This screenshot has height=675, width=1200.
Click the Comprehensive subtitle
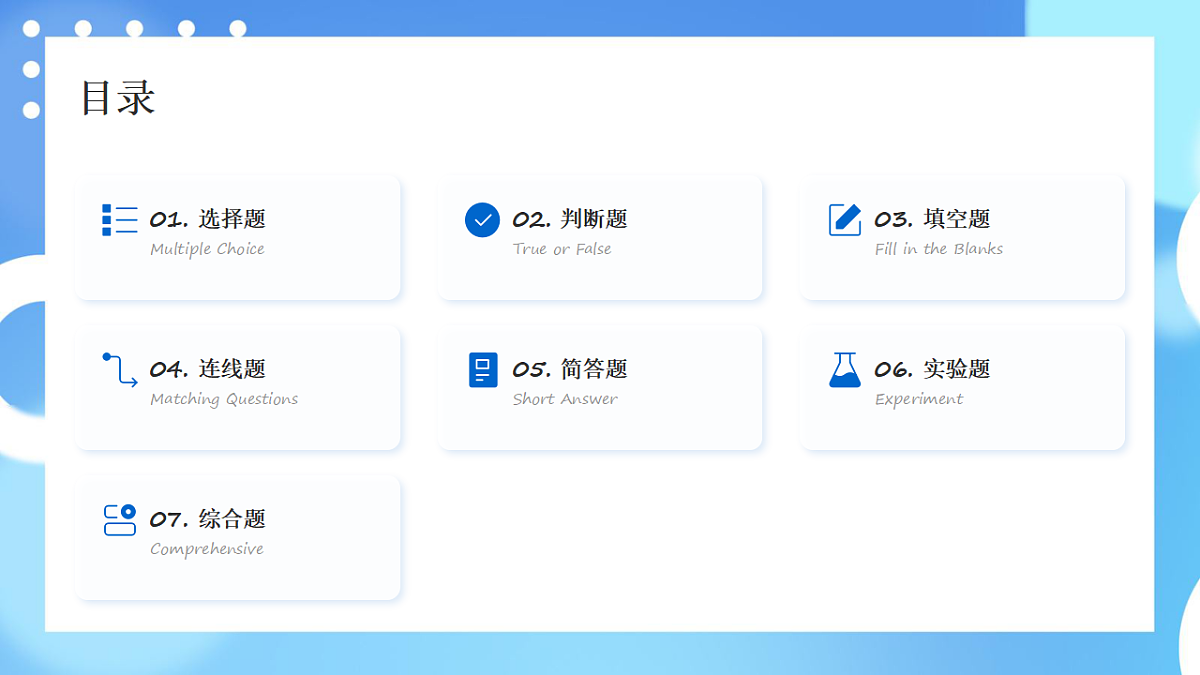(x=207, y=549)
